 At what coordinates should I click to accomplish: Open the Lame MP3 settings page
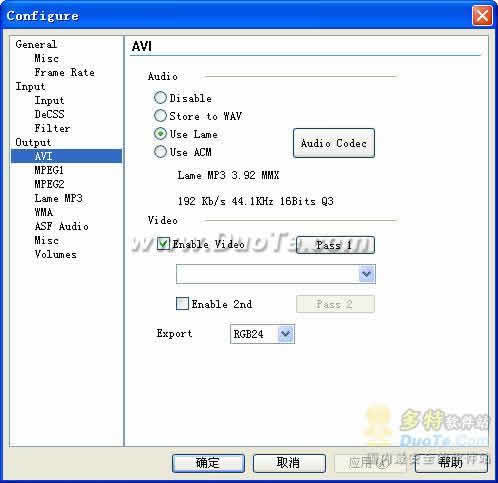(58, 198)
